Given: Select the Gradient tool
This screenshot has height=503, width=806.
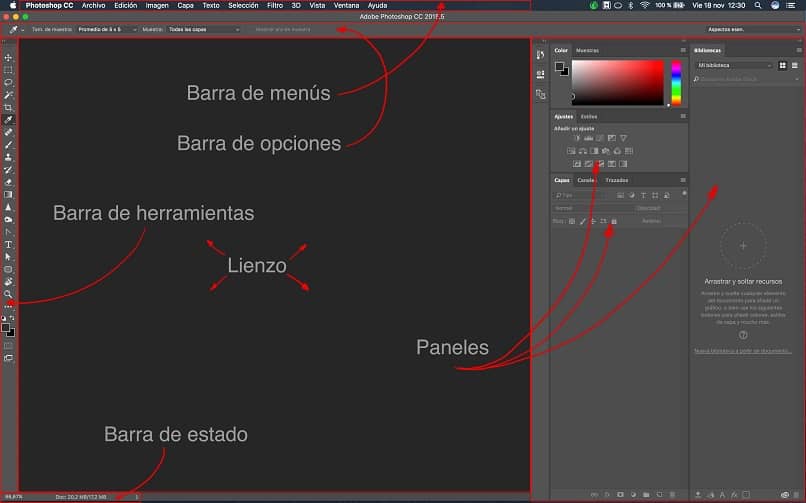Looking at the screenshot, I should 8,195.
